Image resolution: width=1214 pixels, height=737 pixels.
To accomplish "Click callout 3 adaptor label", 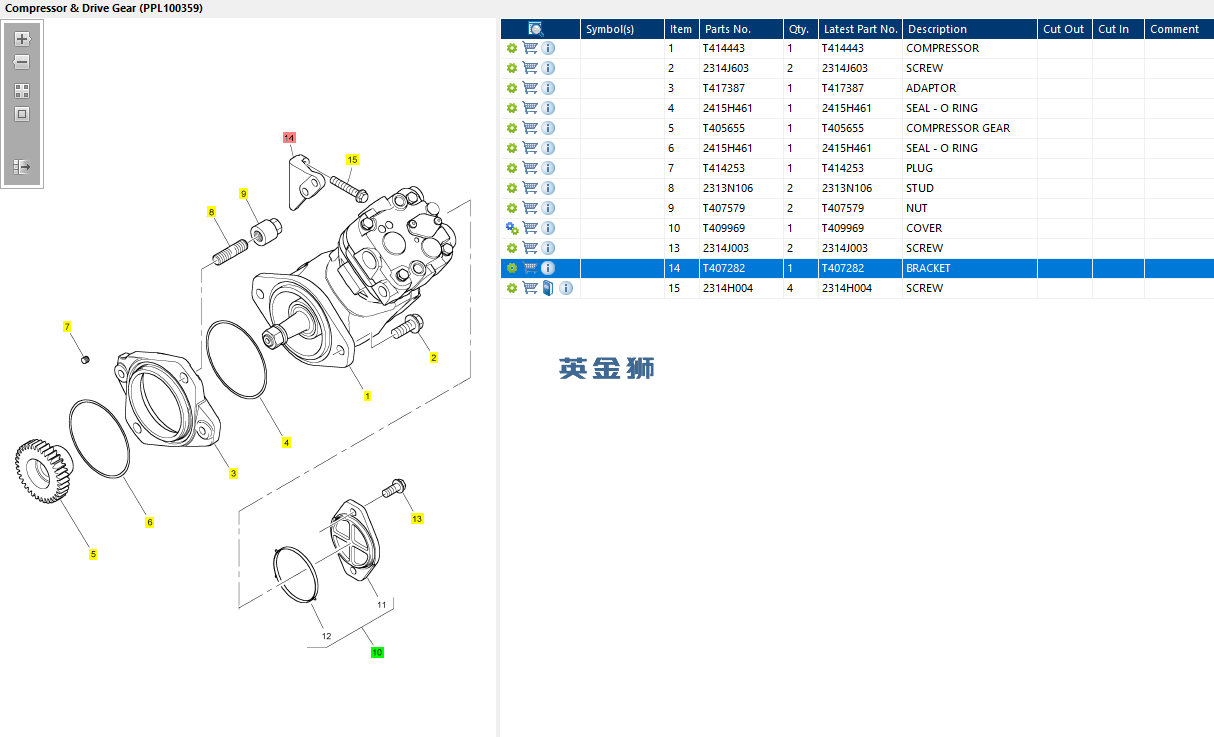I will coord(233,473).
